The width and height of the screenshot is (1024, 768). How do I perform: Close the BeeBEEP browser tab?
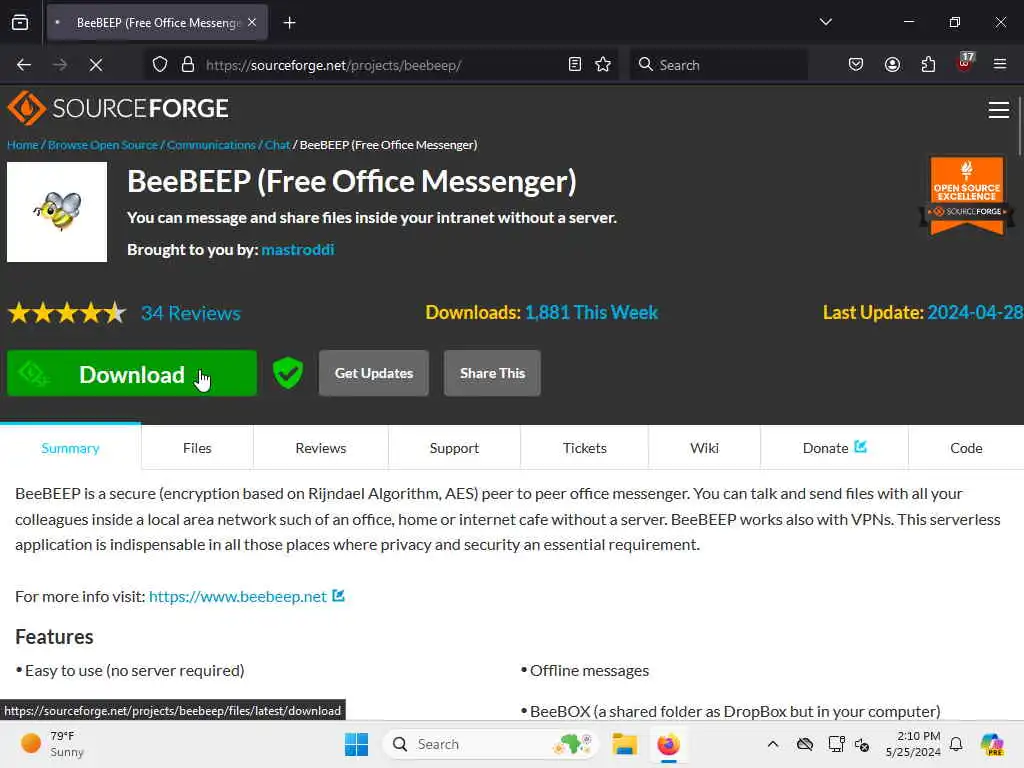tap(252, 23)
